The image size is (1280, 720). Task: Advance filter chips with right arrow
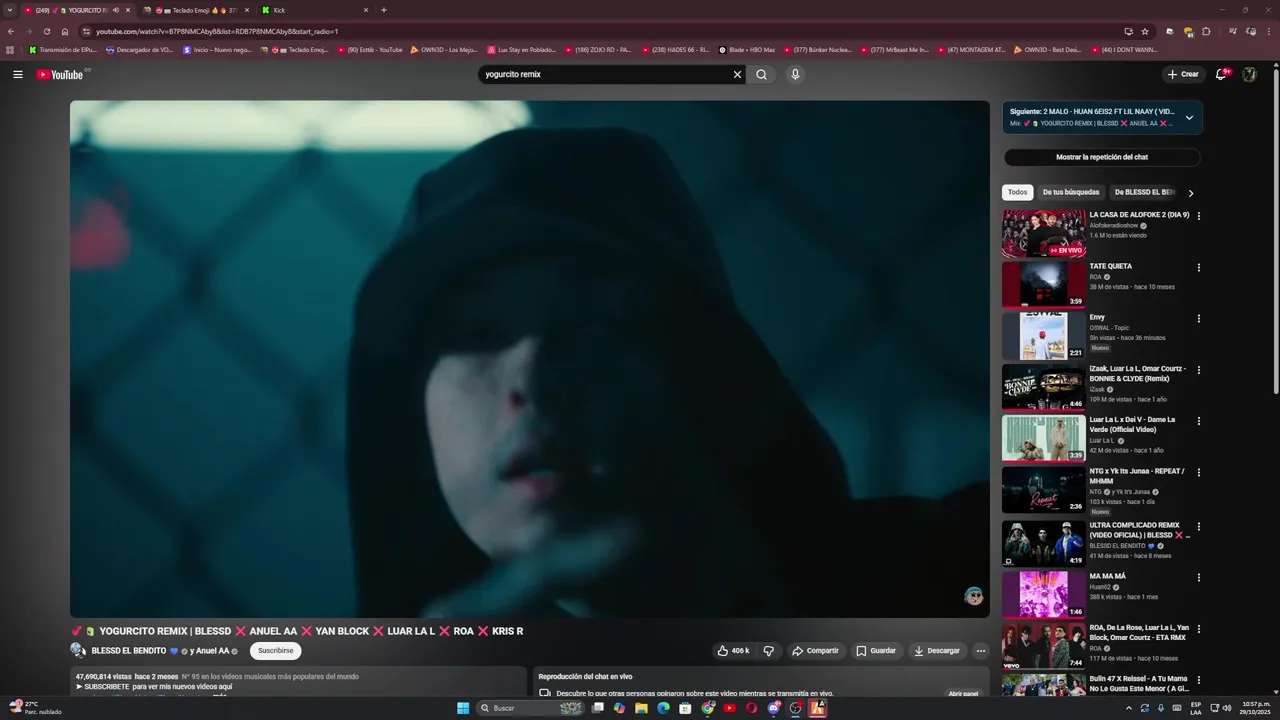(x=1191, y=193)
